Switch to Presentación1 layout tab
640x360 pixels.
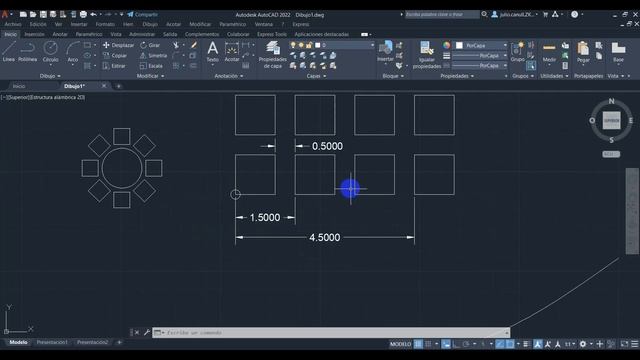click(52, 342)
